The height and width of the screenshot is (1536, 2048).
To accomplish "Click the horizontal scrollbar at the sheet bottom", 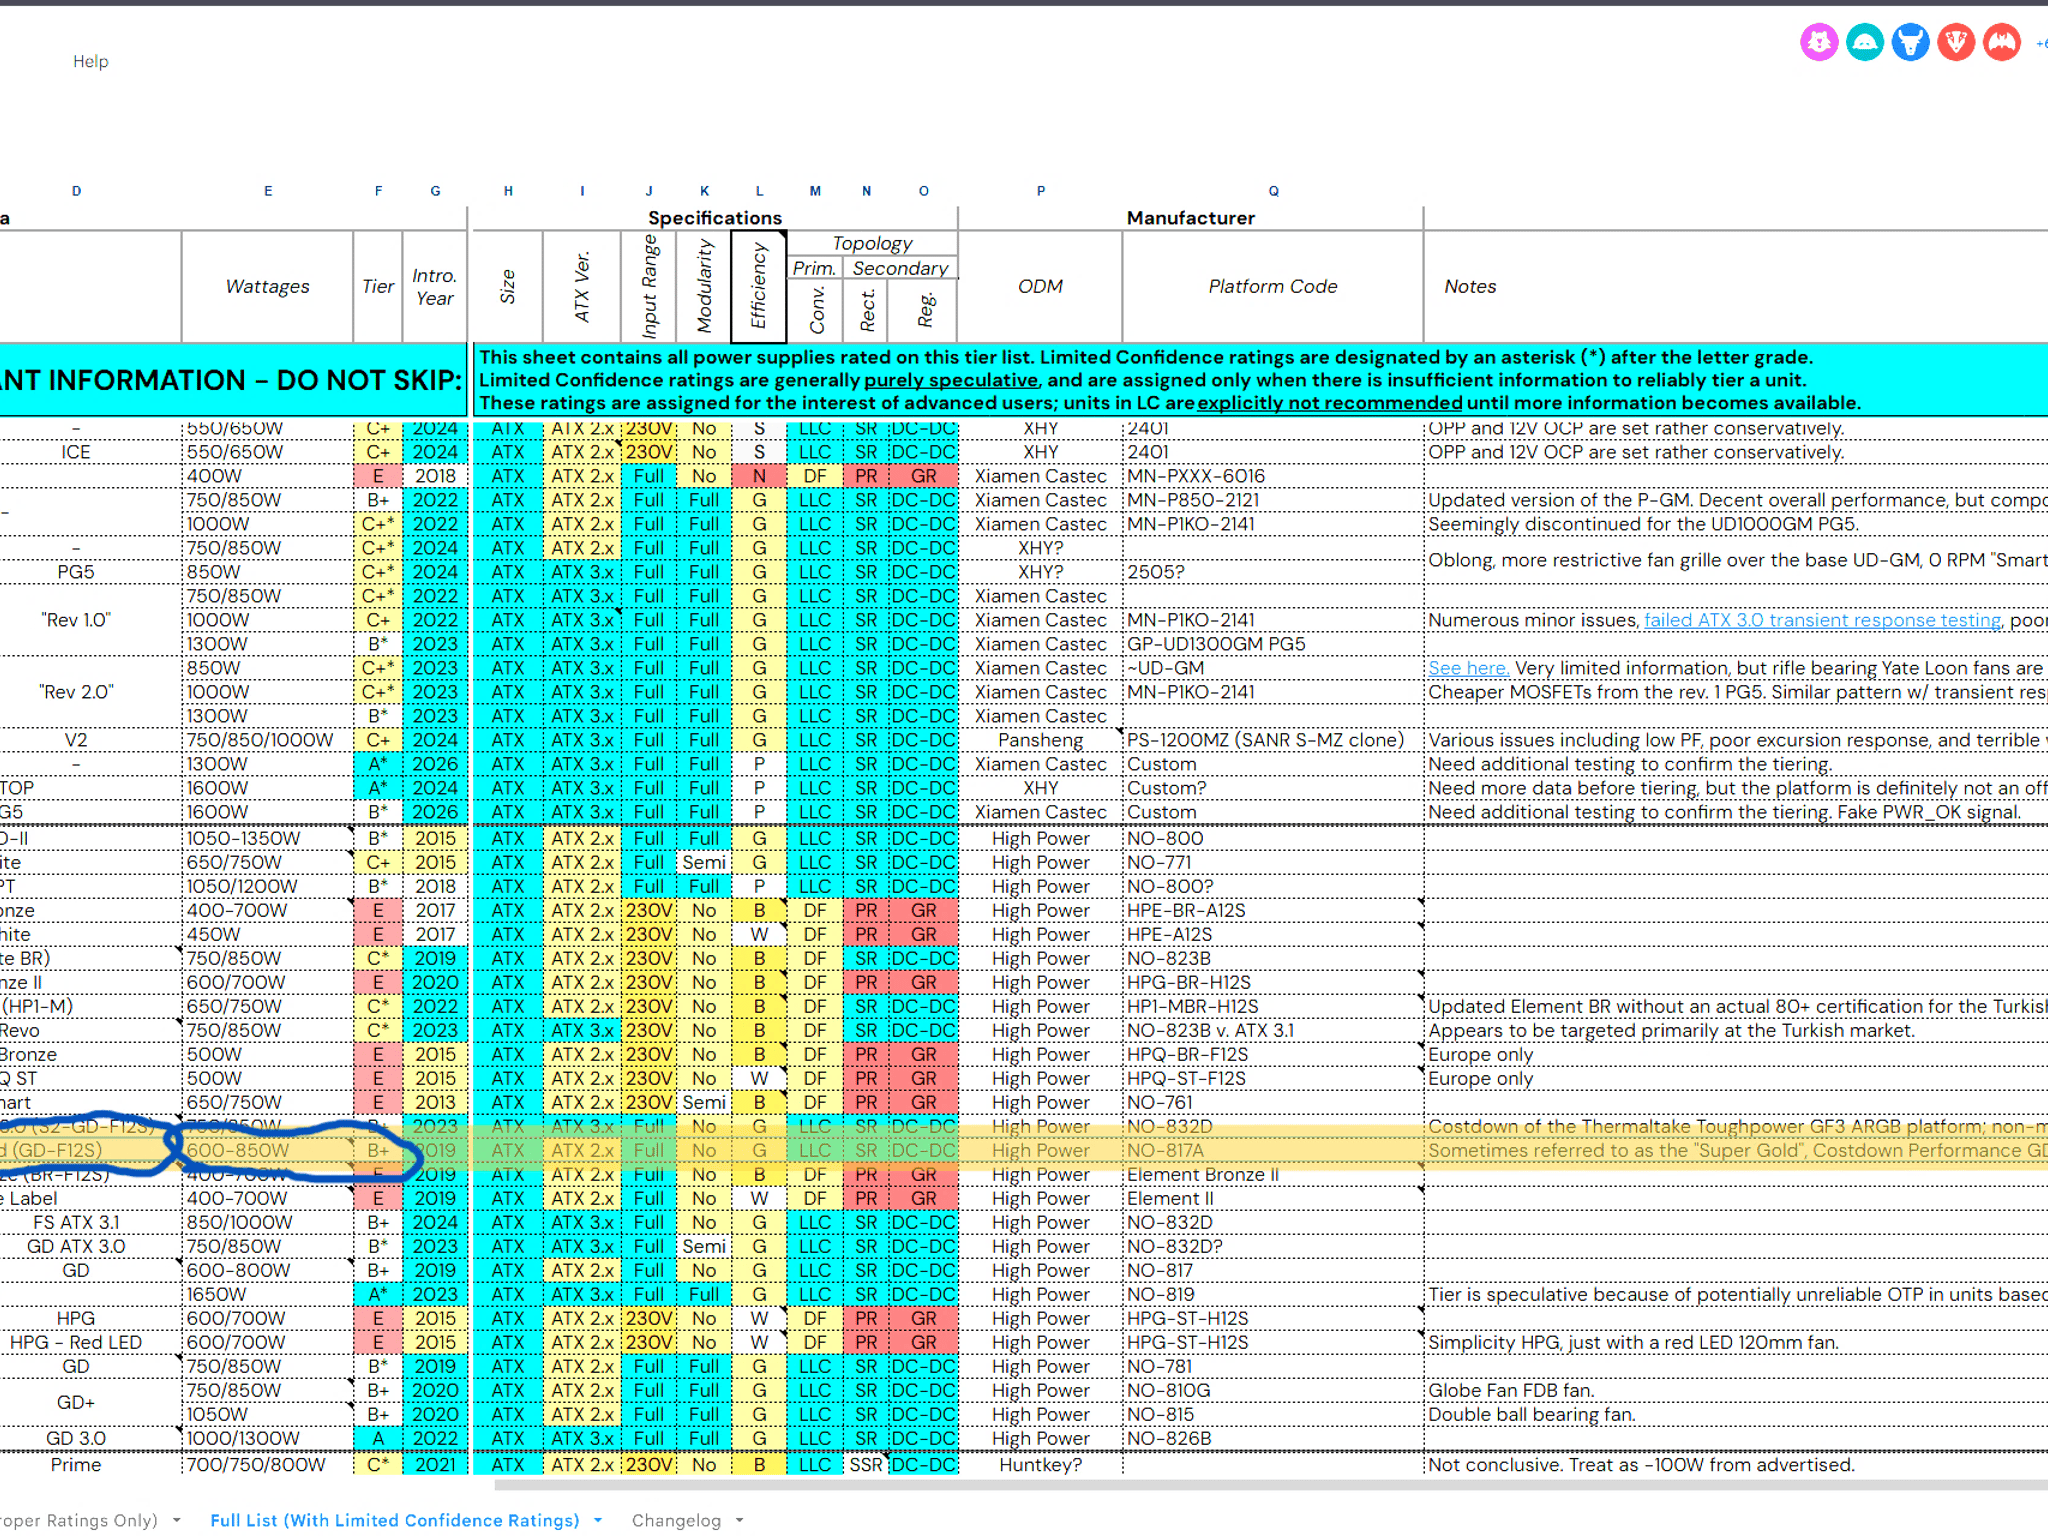I will point(1270,1485).
